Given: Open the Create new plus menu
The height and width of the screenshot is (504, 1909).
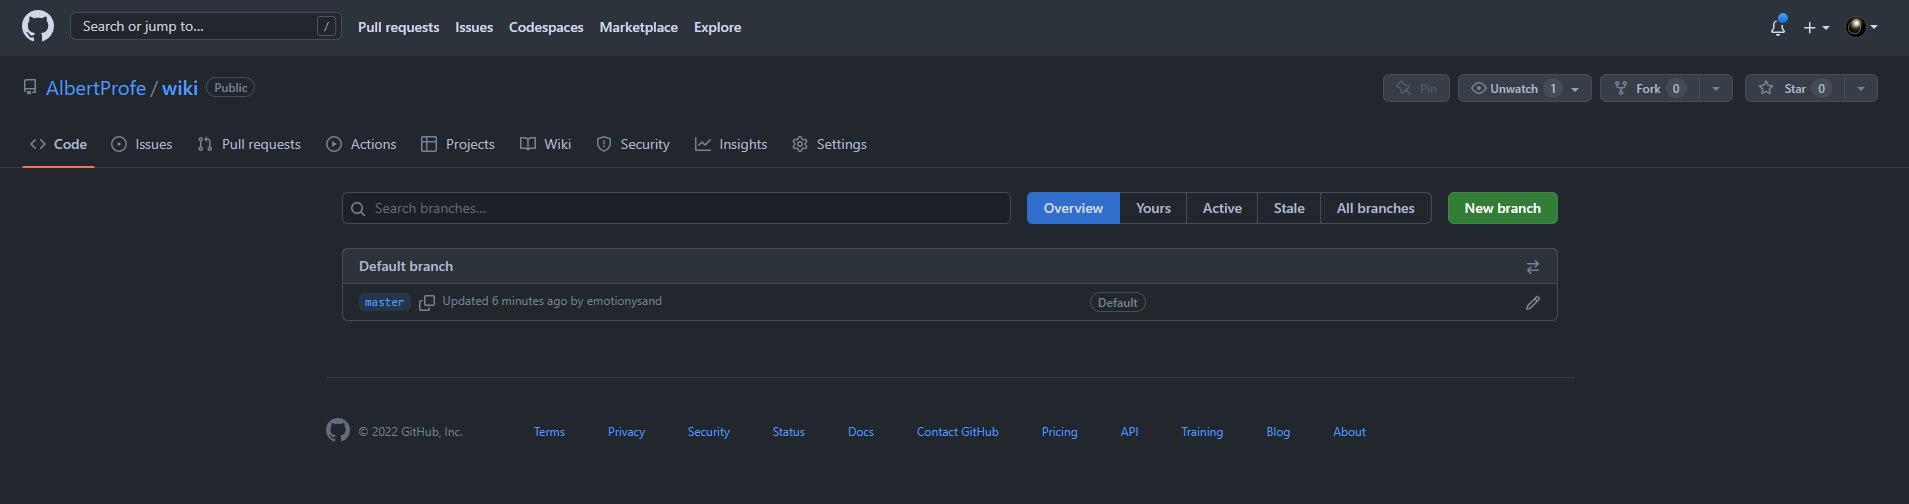Looking at the screenshot, I should pyautogui.click(x=1816, y=27).
